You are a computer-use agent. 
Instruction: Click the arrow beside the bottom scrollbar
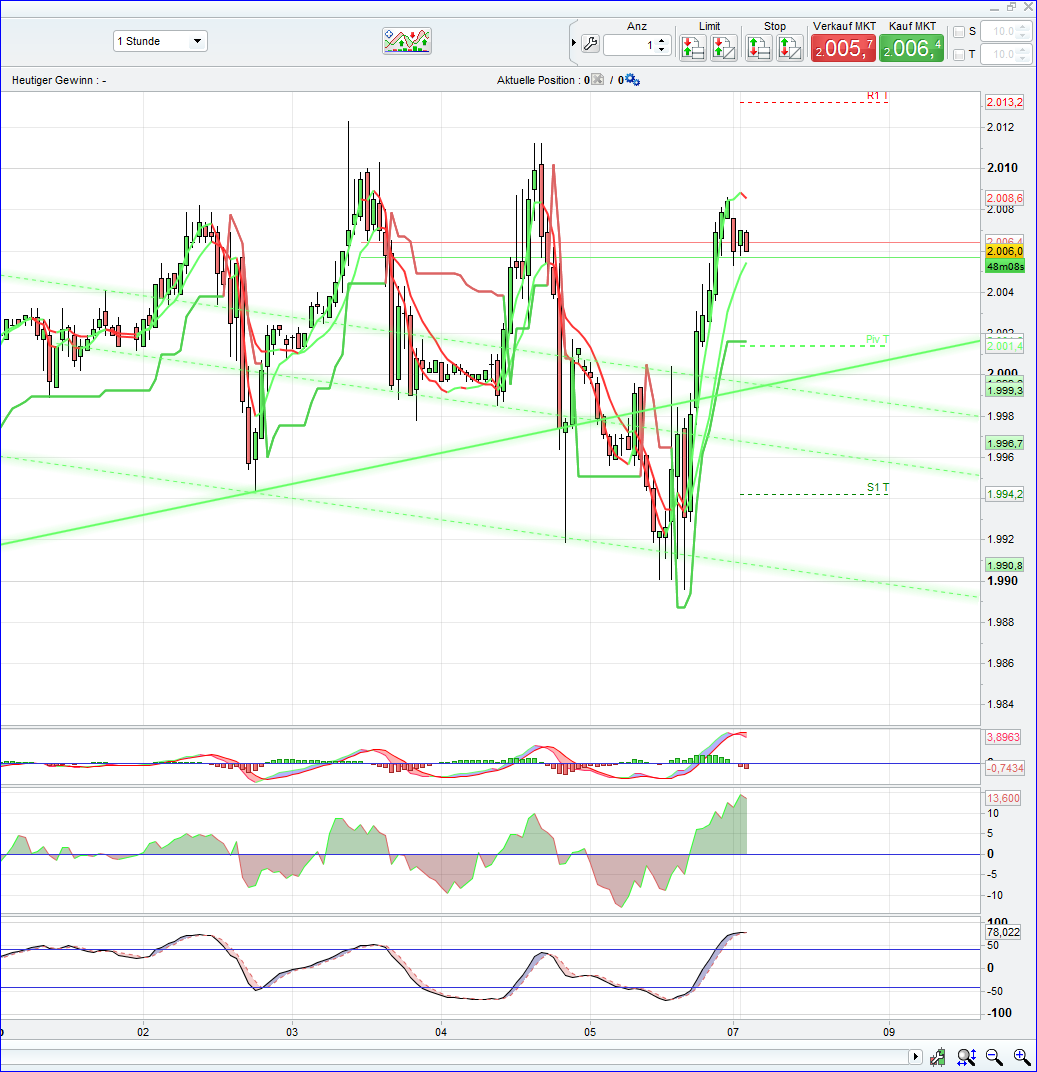pyautogui.click(x=916, y=1057)
